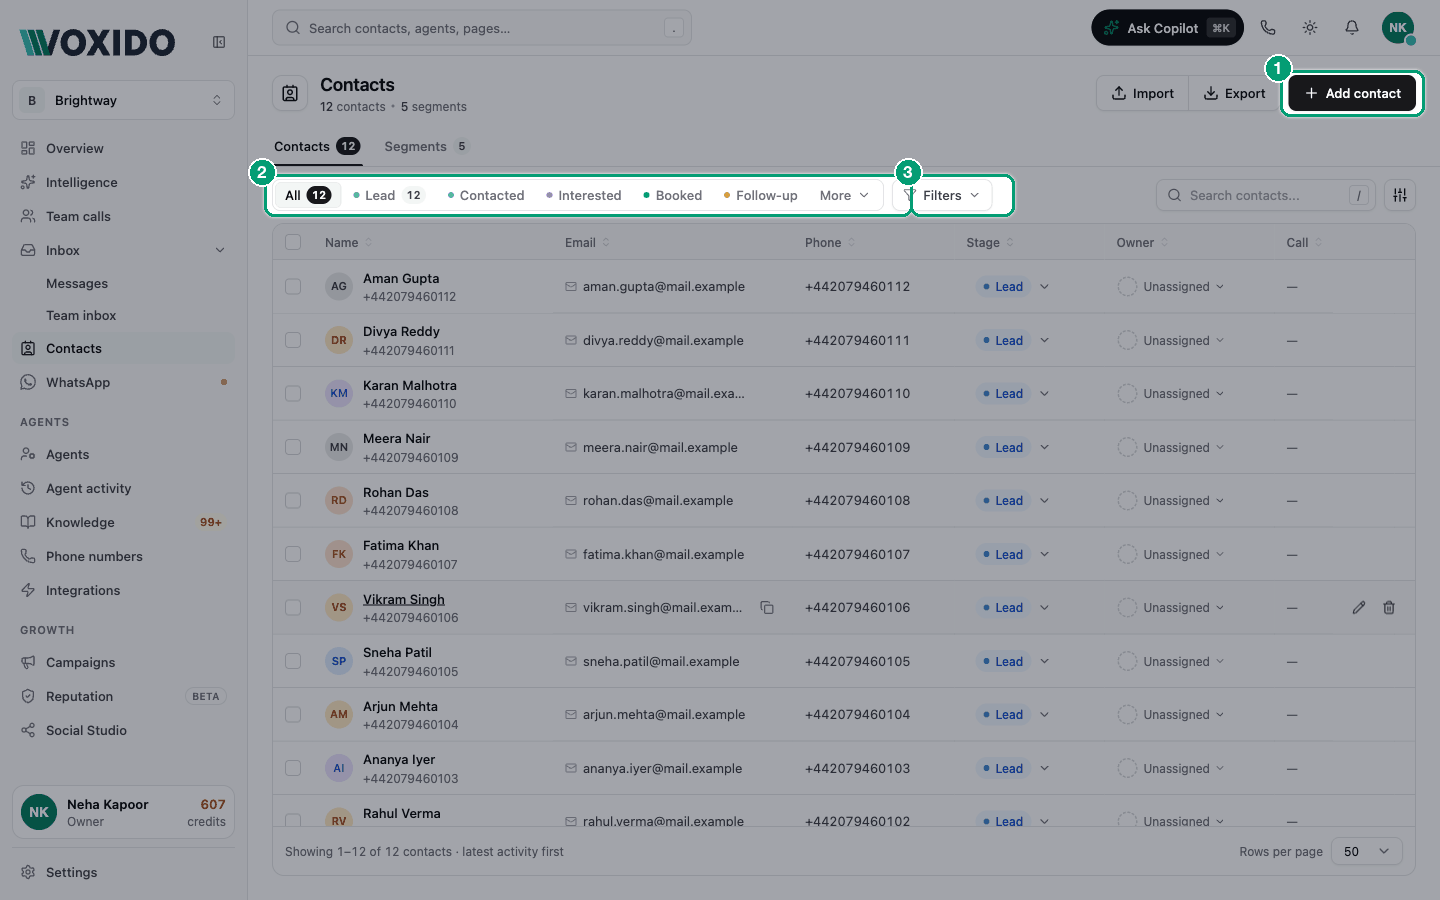Open Overview in sidebar
This screenshot has width=1440, height=900.
(124, 148)
